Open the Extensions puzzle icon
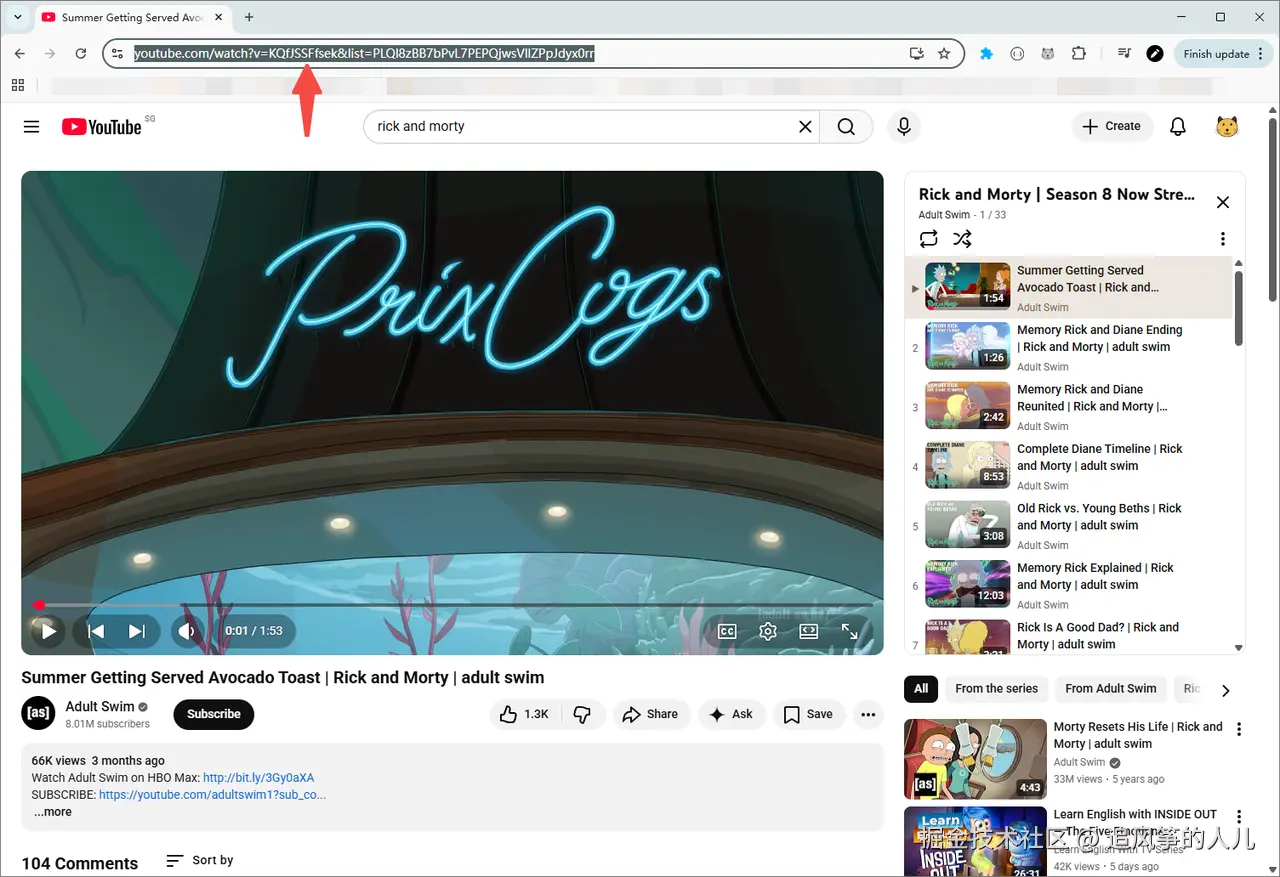The height and width of the screenshot is (877, 1280). point(1078,54)
